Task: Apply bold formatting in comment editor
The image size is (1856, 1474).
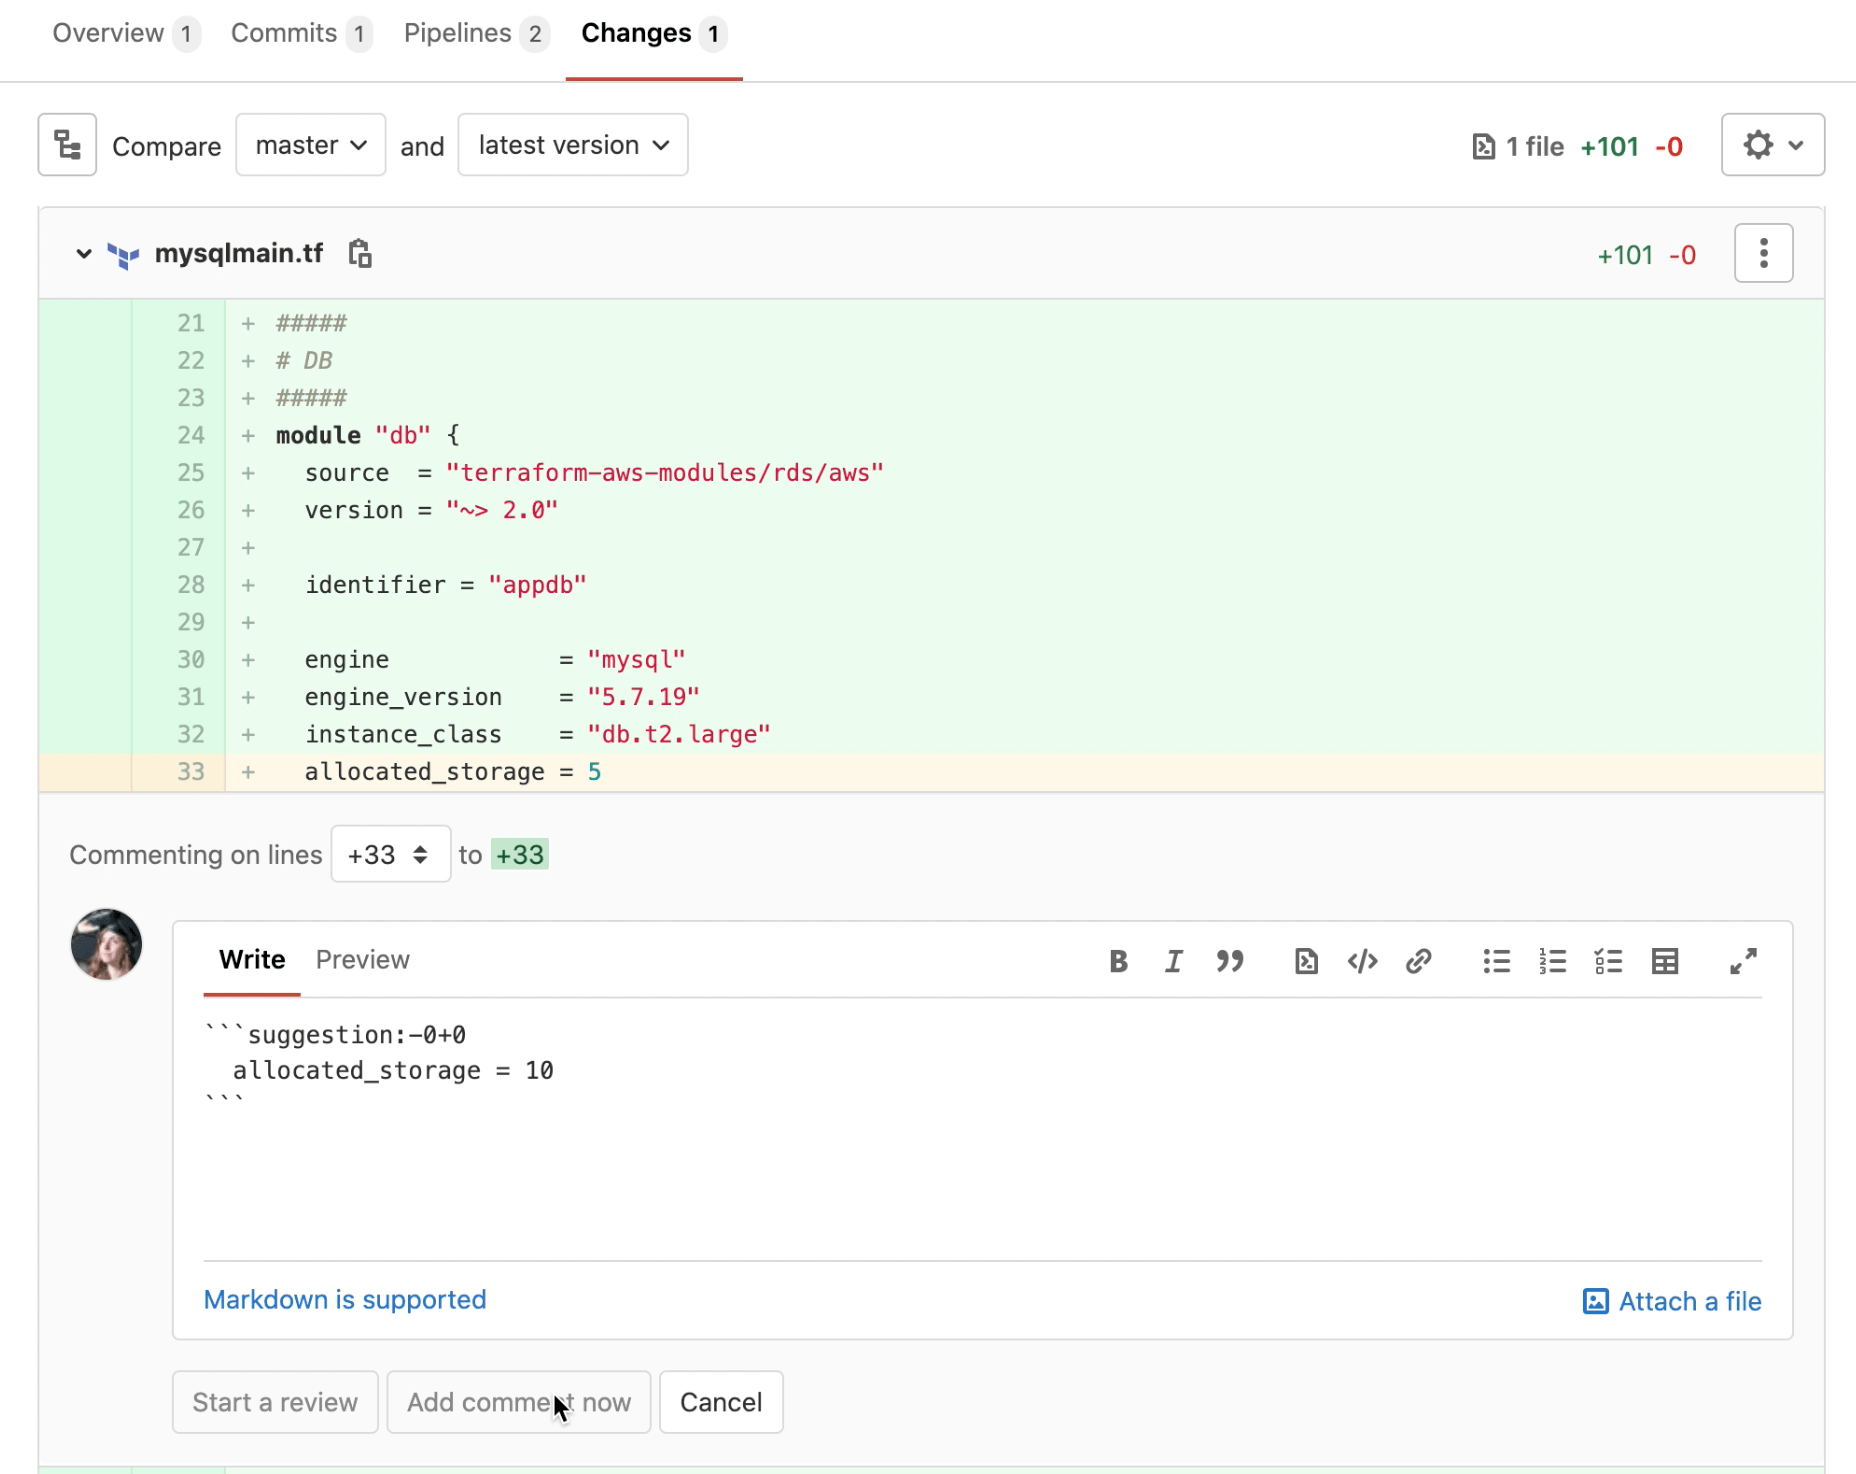Action: (1118, 961)
